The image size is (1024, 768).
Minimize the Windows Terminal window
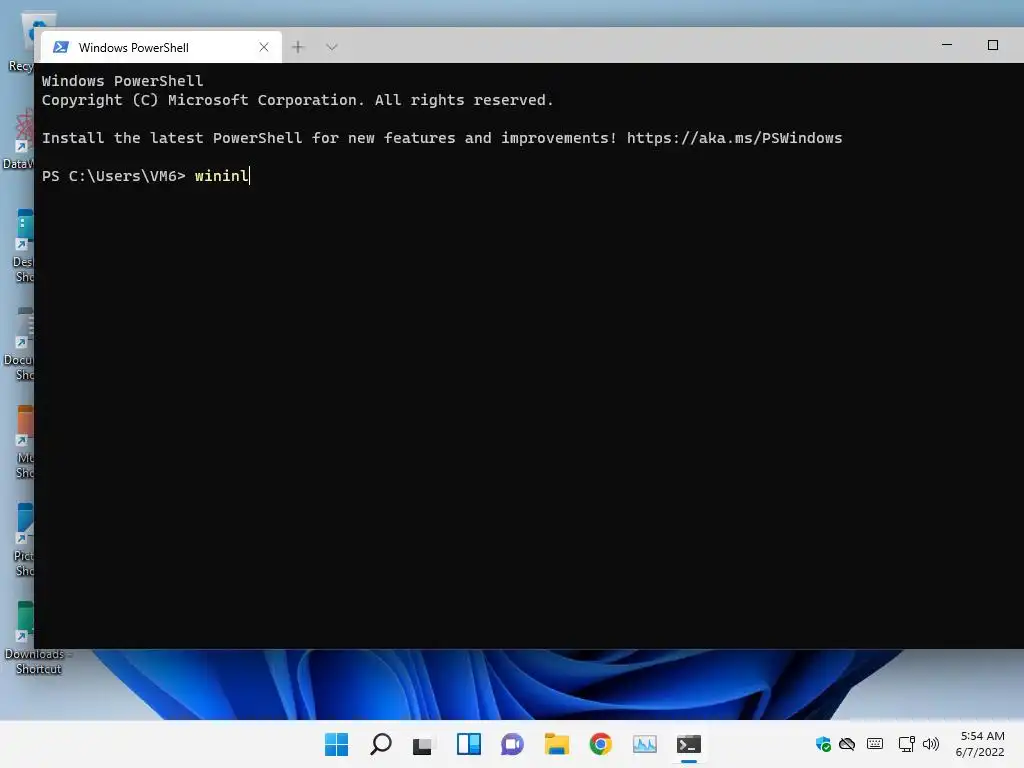947,45
